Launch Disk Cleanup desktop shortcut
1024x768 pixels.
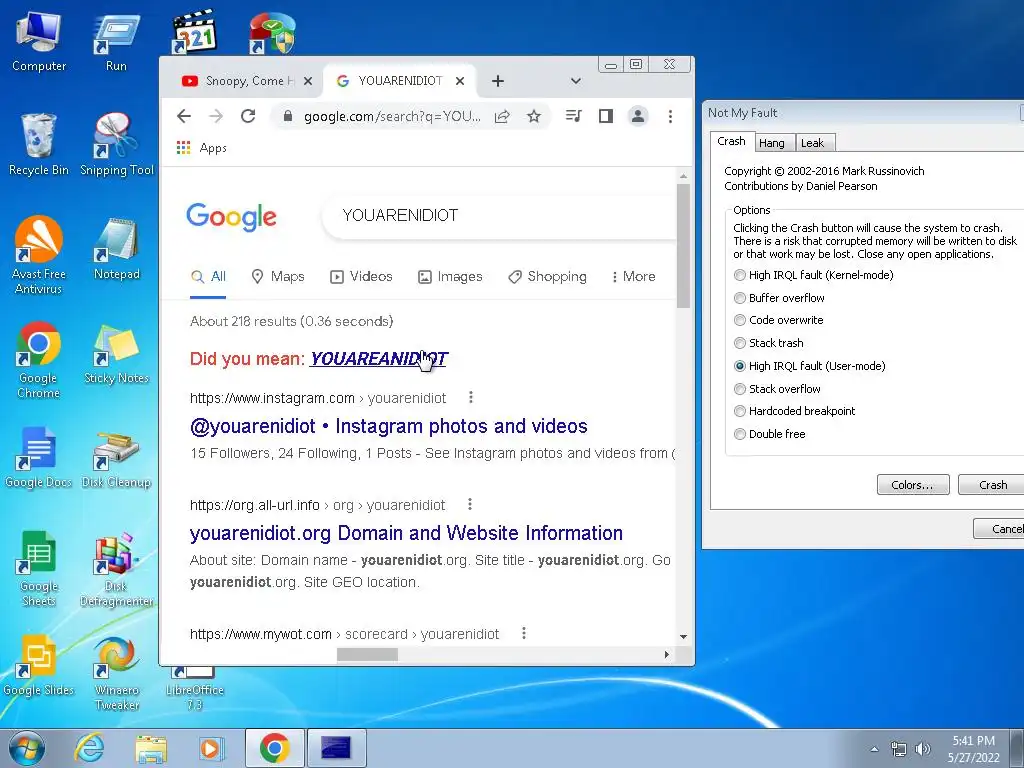point(116,457)
